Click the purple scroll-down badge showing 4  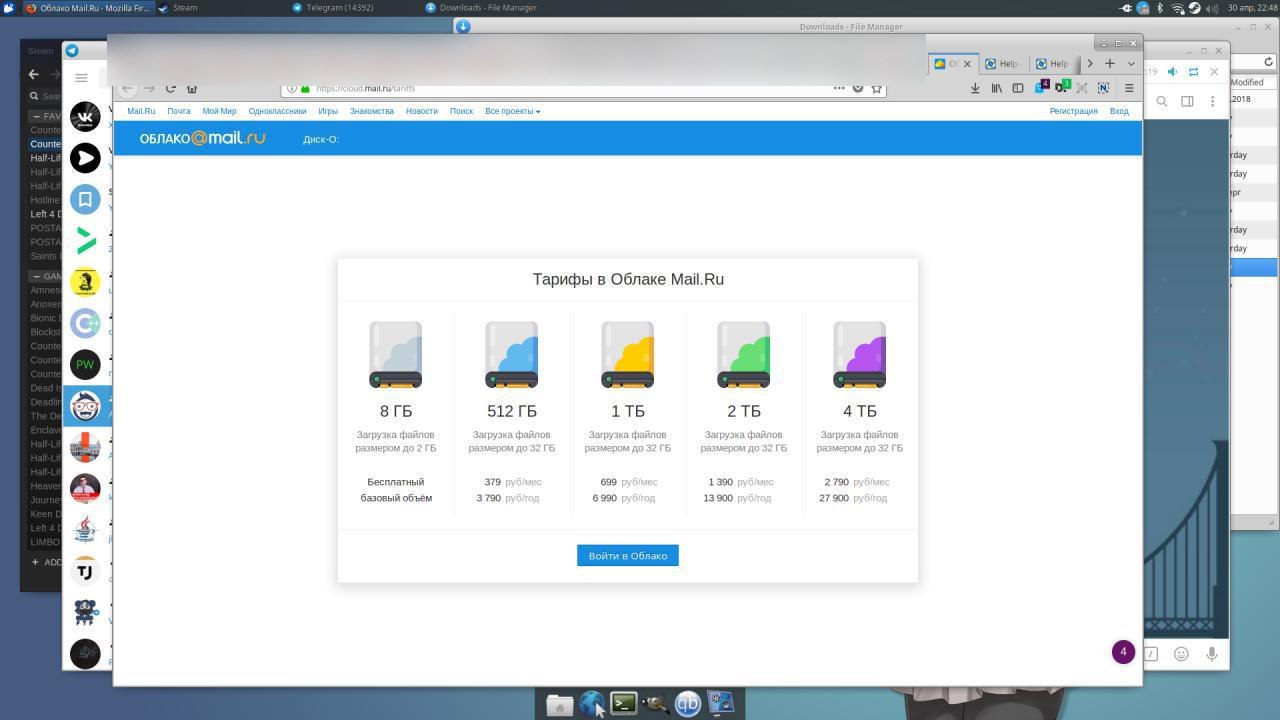(x=1123, y=652)
